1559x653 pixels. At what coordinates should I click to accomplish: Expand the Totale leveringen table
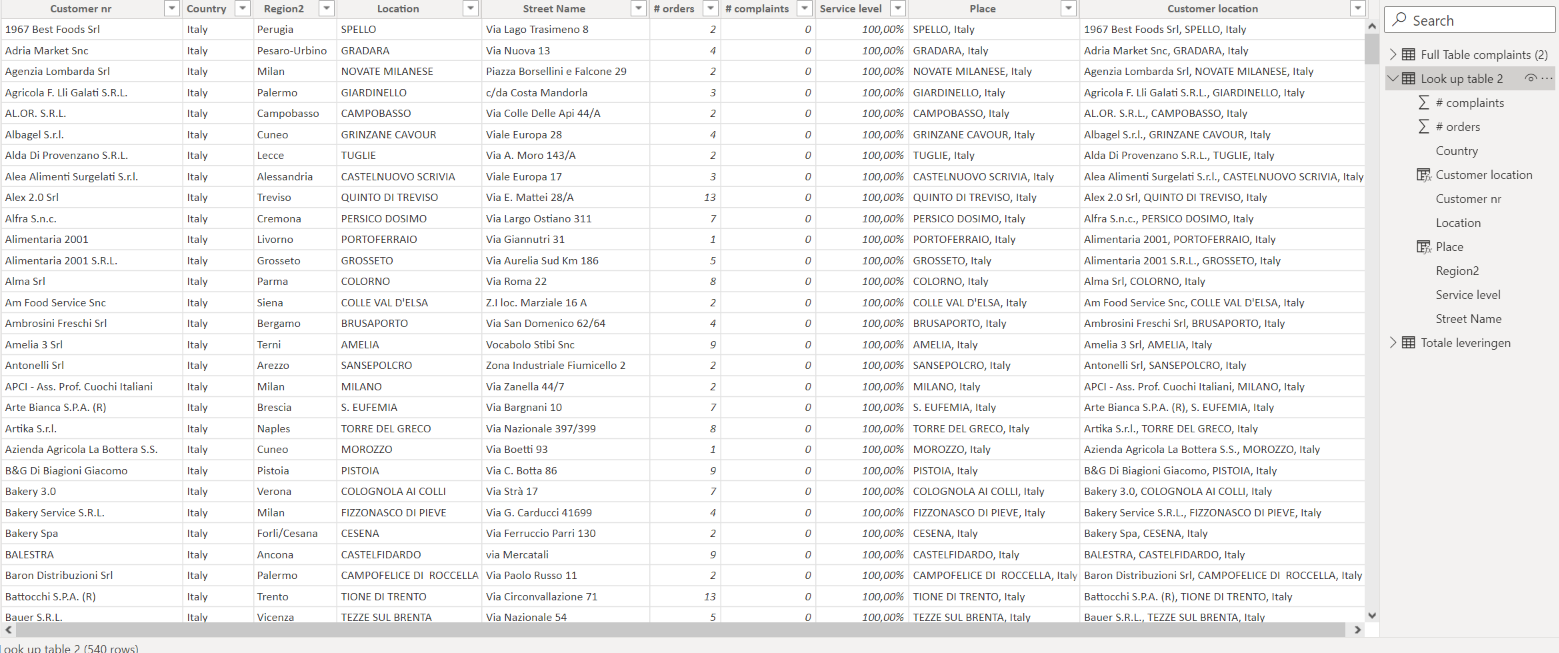click(1393, 343)
